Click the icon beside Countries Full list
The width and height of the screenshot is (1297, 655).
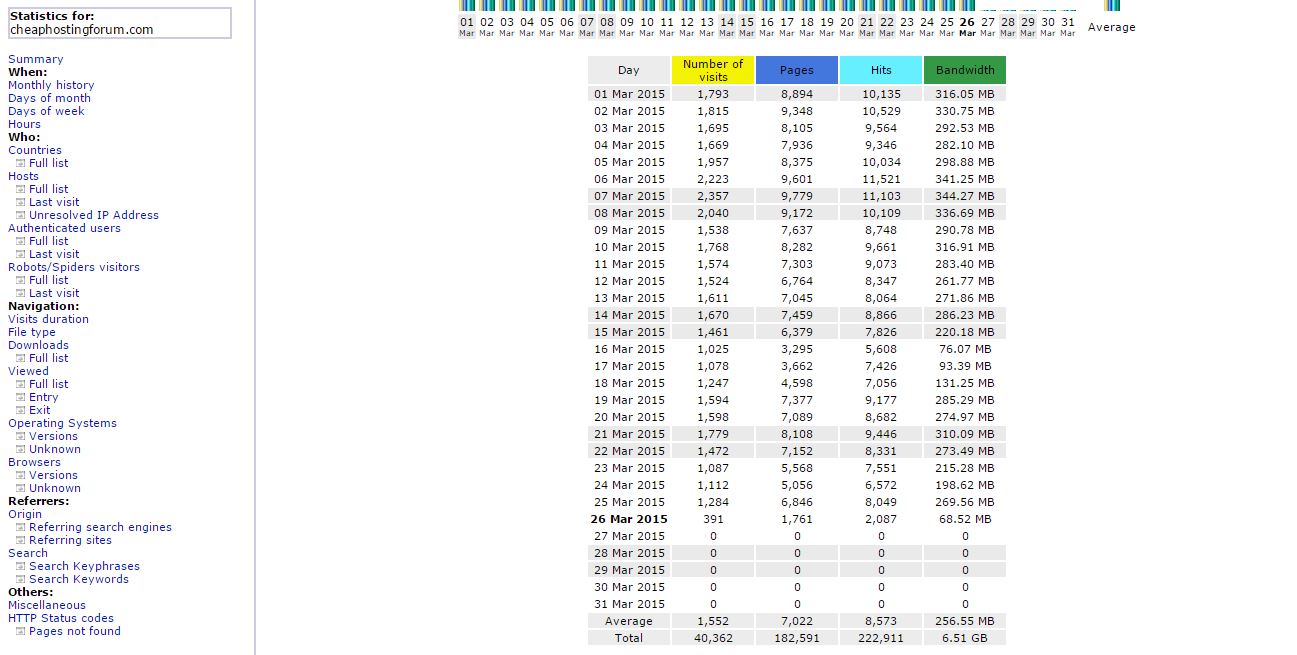click(x=20, y=163)
